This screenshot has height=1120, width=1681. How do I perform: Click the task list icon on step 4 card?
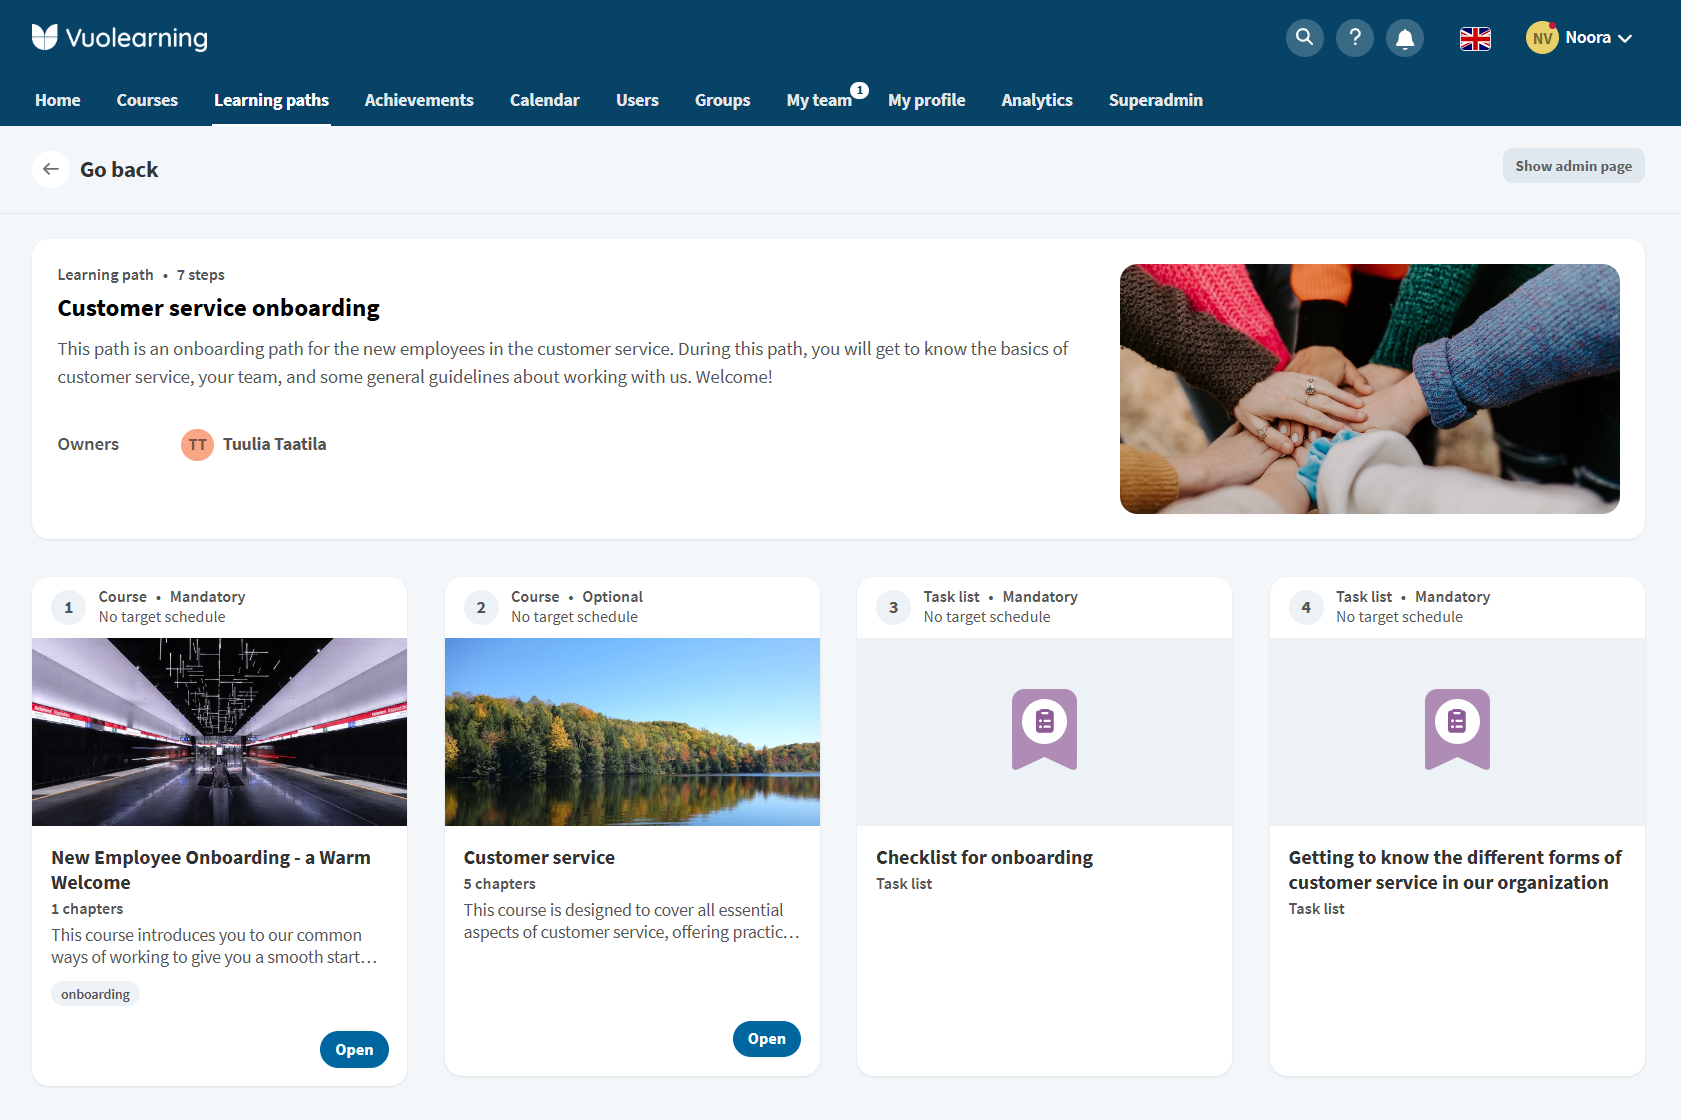[1457, 729]
